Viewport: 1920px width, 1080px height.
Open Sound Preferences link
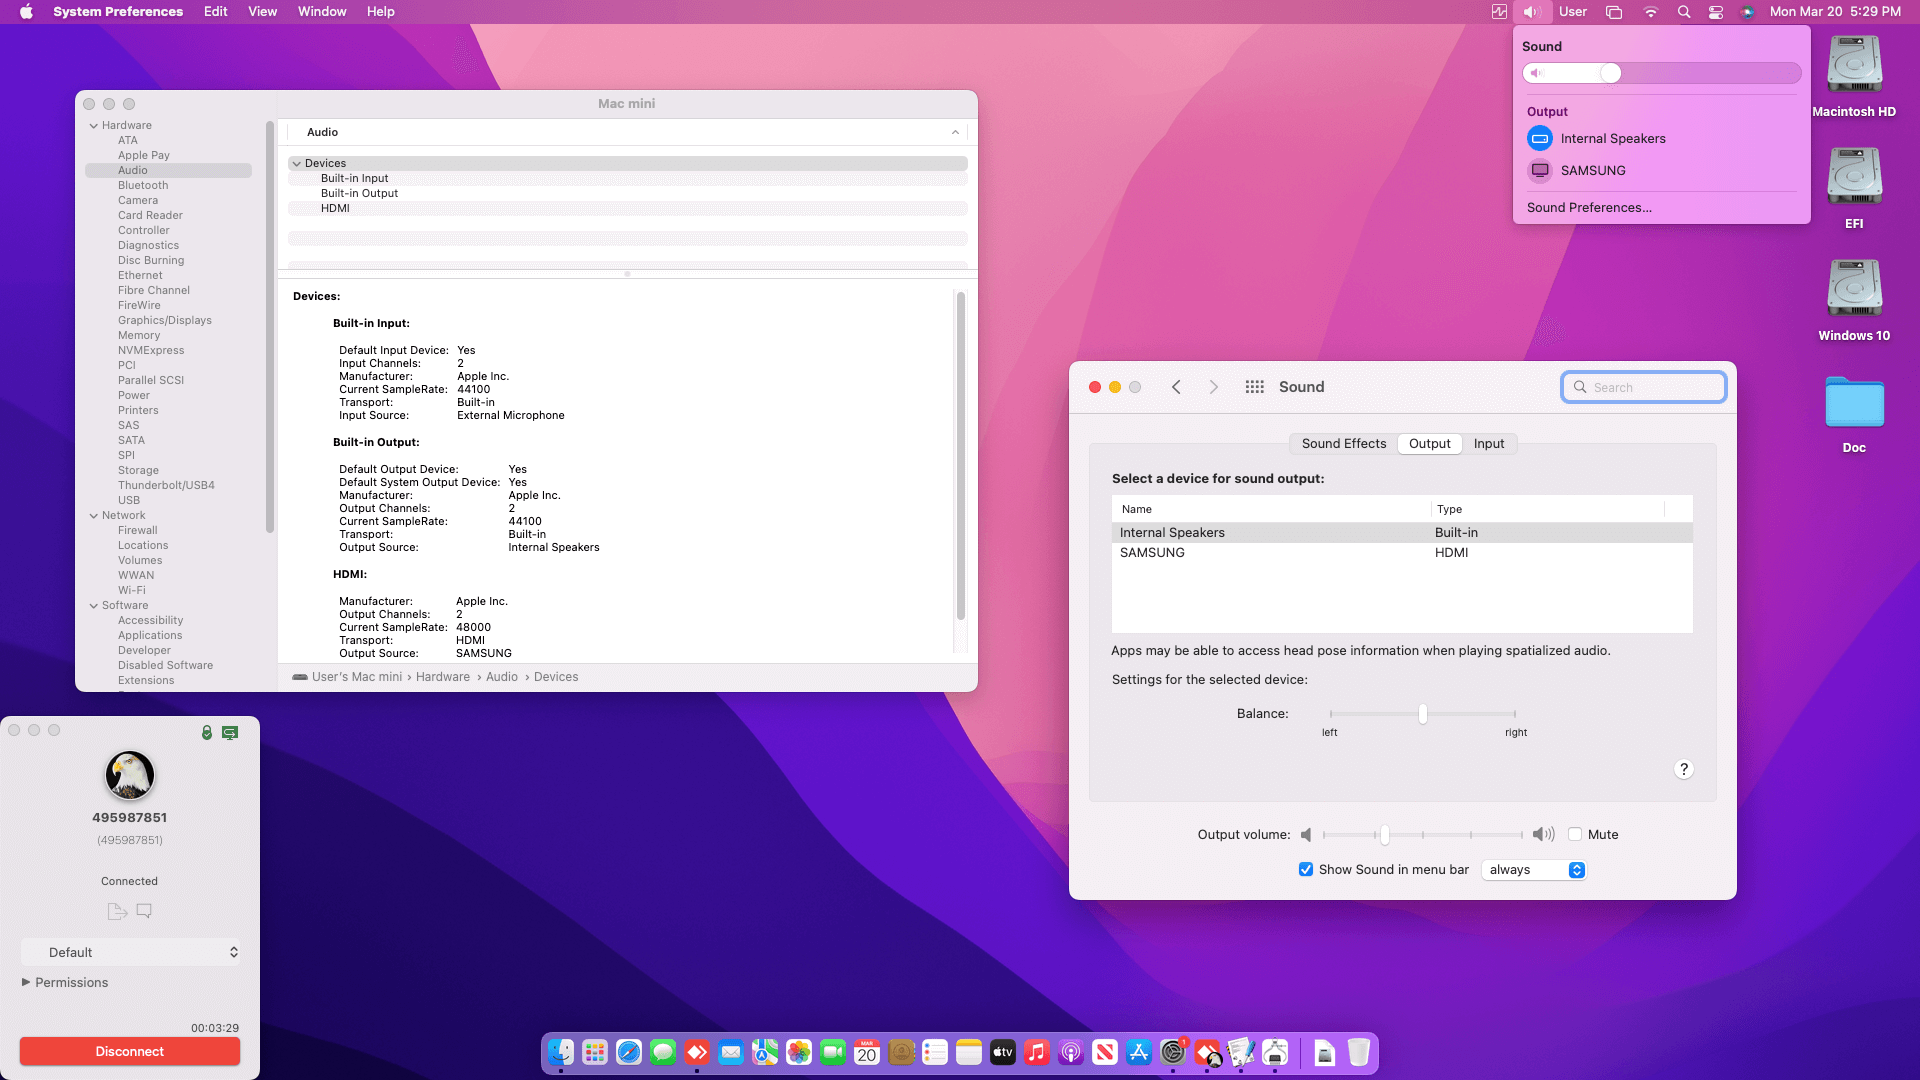1588,207
